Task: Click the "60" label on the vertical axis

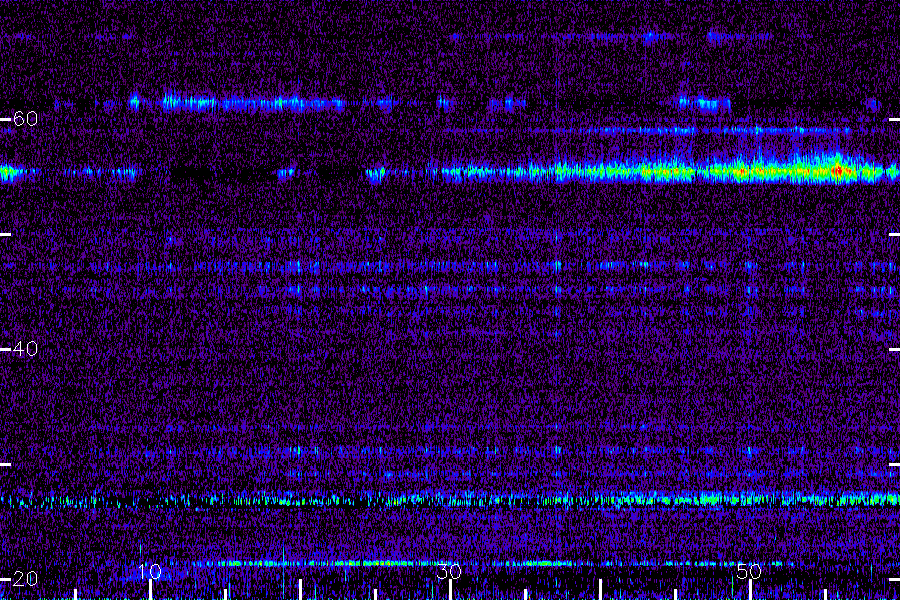Action: (25, 119)
